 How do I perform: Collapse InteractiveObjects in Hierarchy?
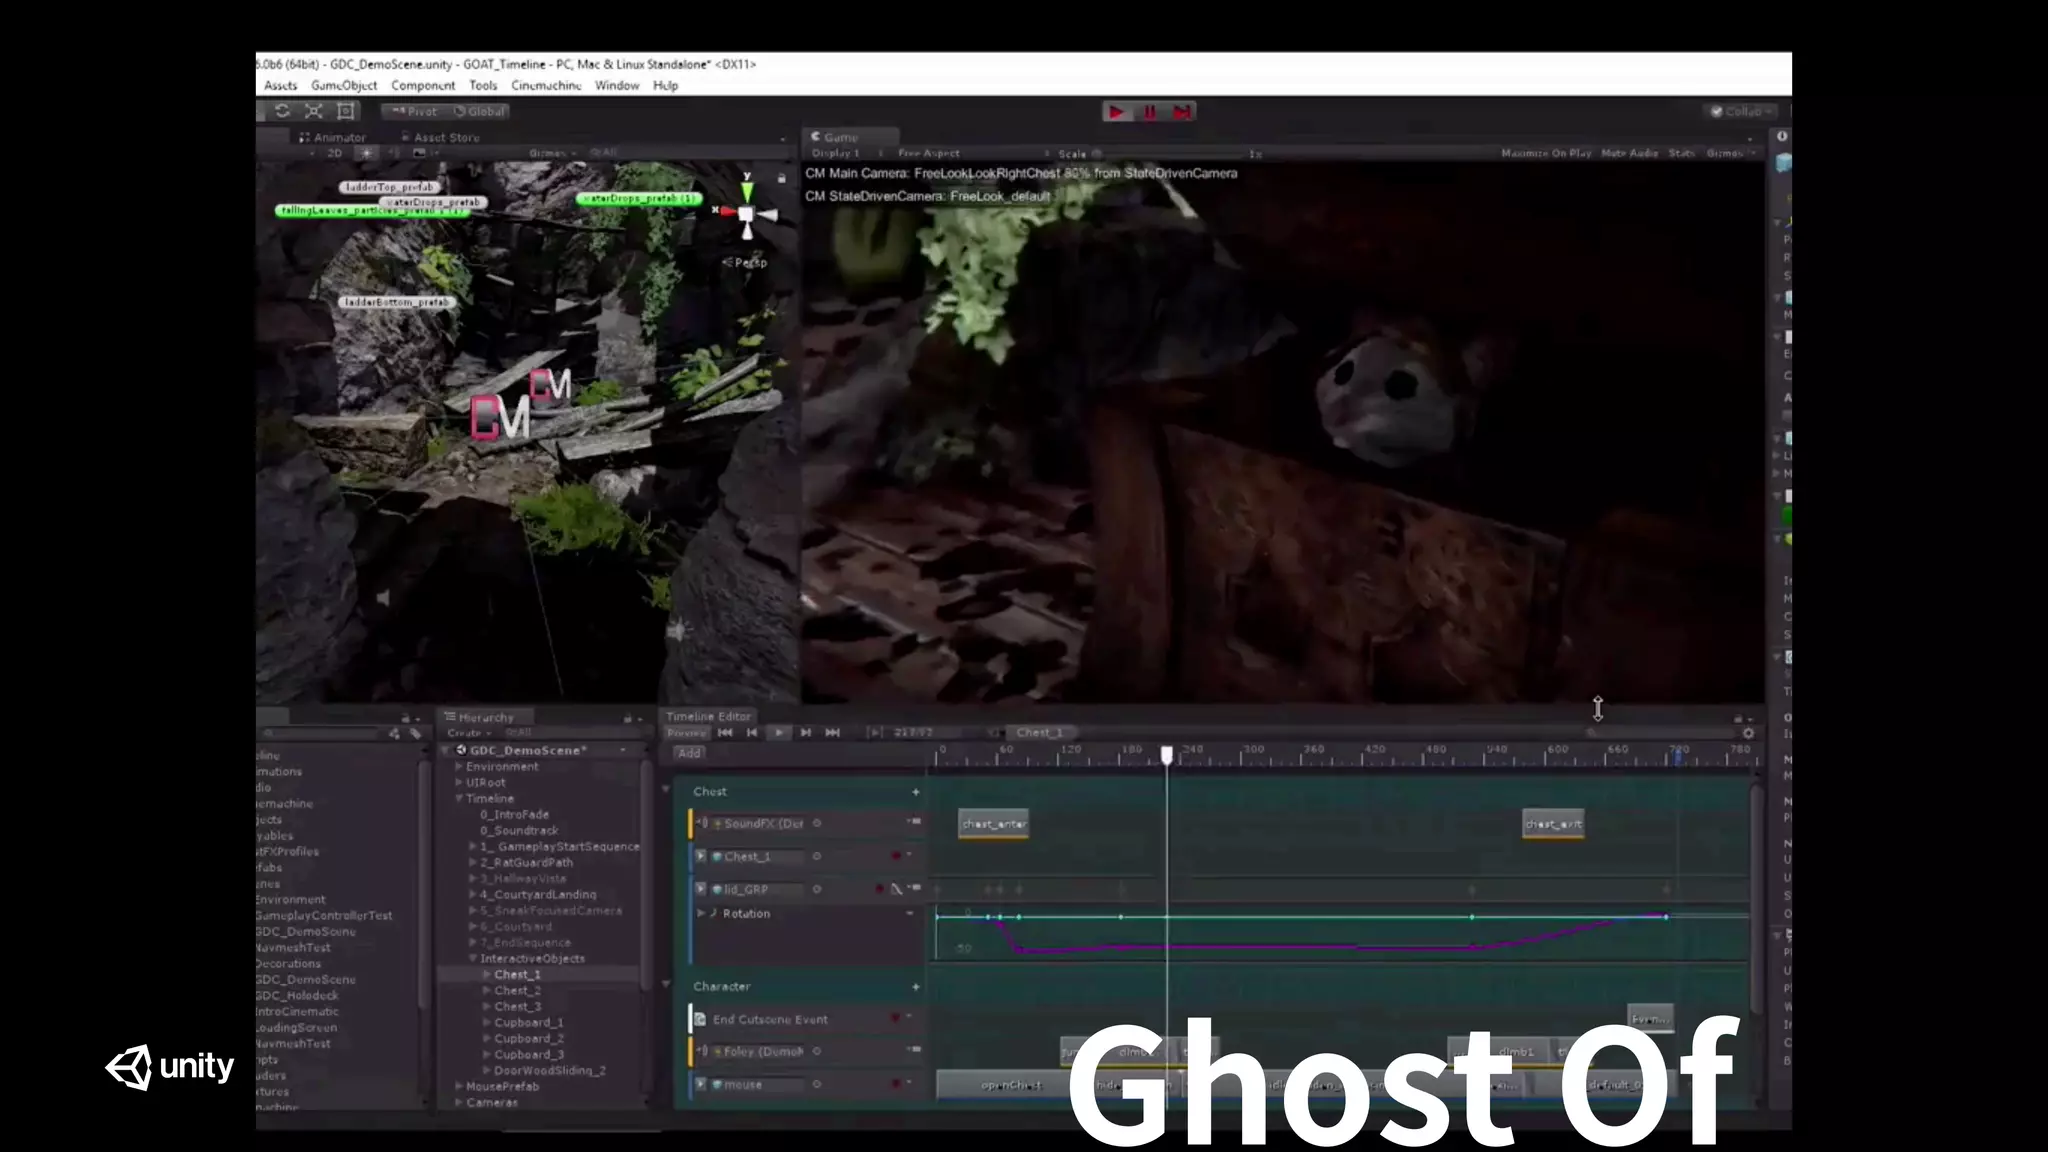point(473,958)
